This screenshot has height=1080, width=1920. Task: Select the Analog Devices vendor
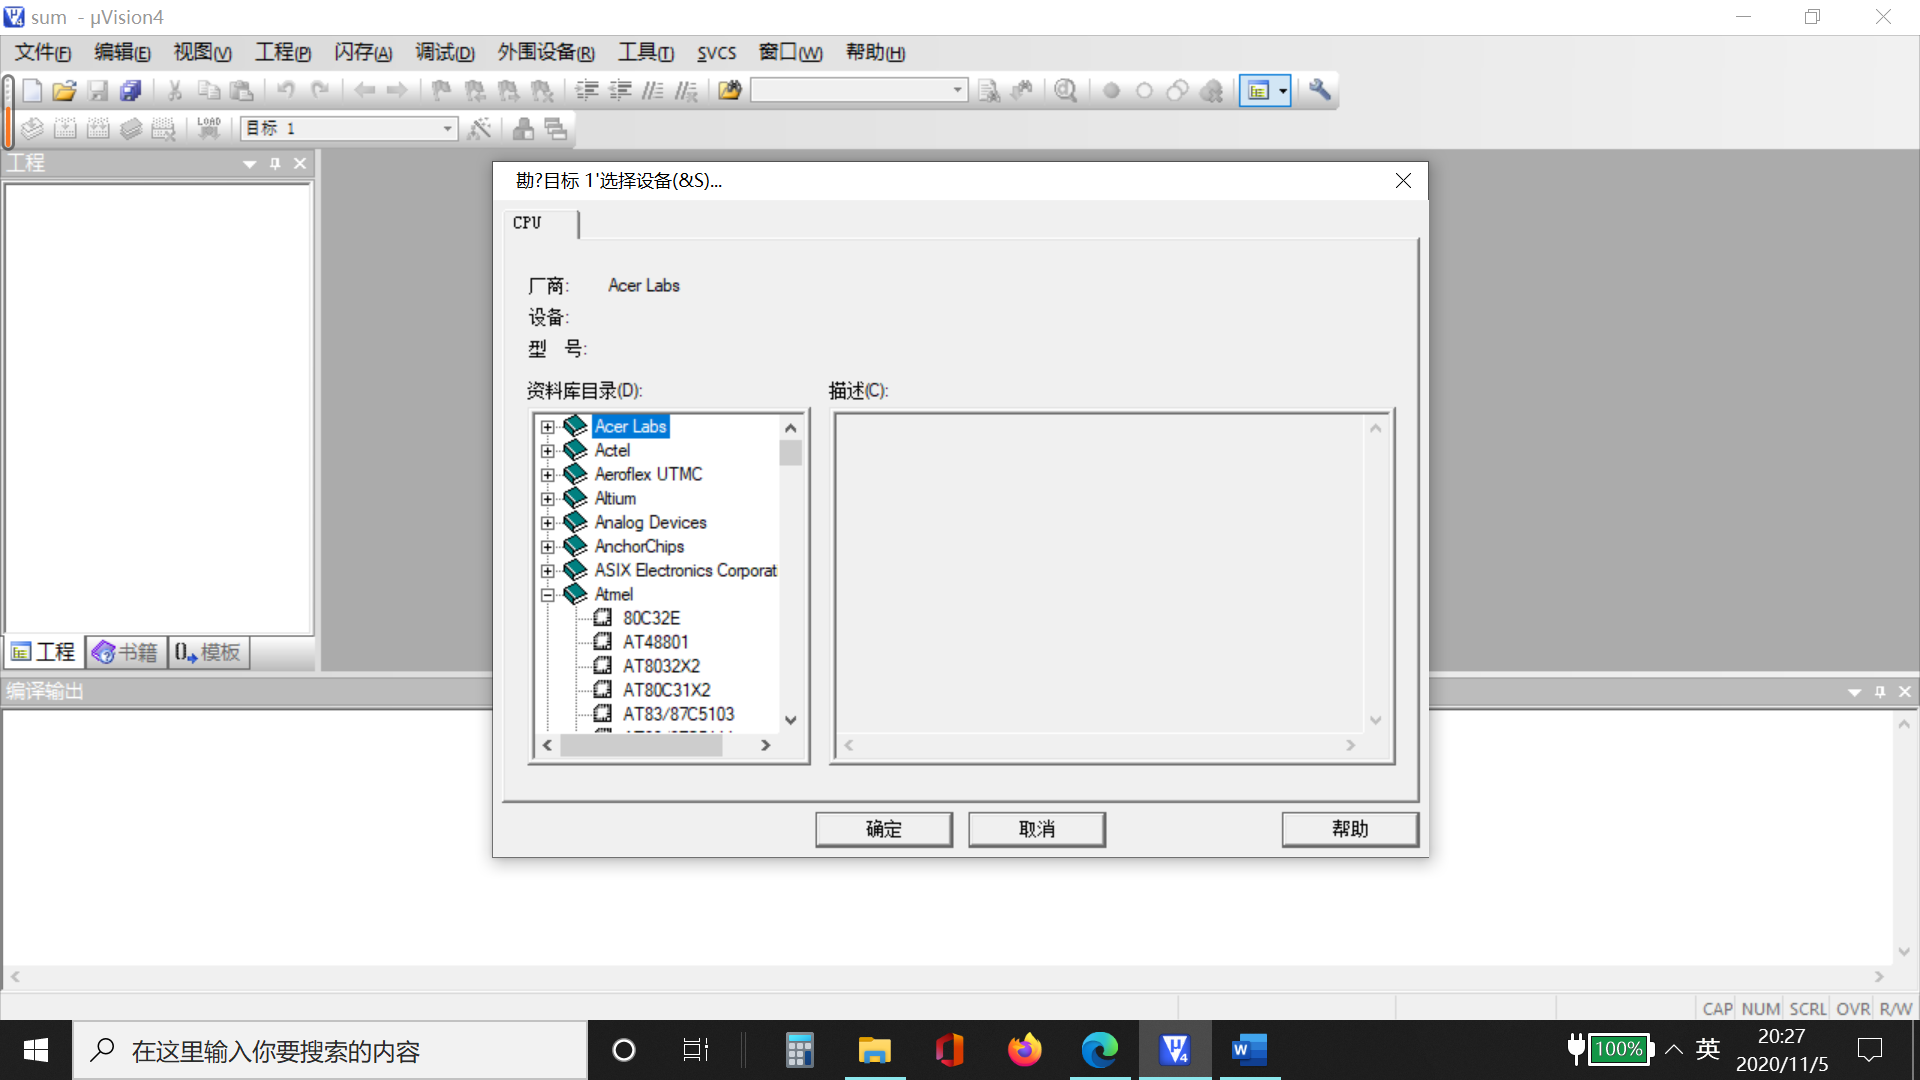[x=650, y=522]
